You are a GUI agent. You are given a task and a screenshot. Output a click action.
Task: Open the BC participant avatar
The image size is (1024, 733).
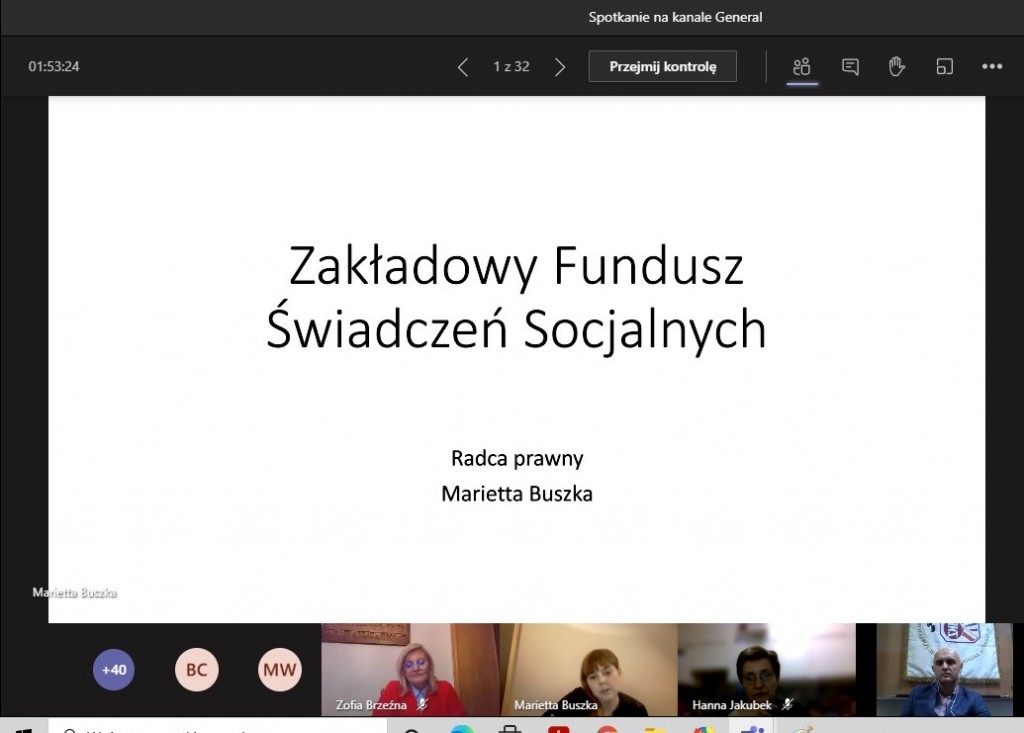pos(196,669)
